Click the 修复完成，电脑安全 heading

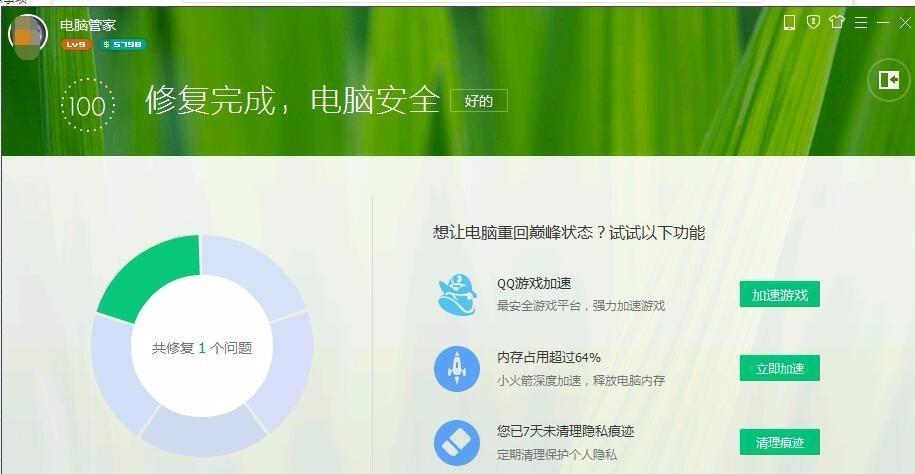[292, 100]
